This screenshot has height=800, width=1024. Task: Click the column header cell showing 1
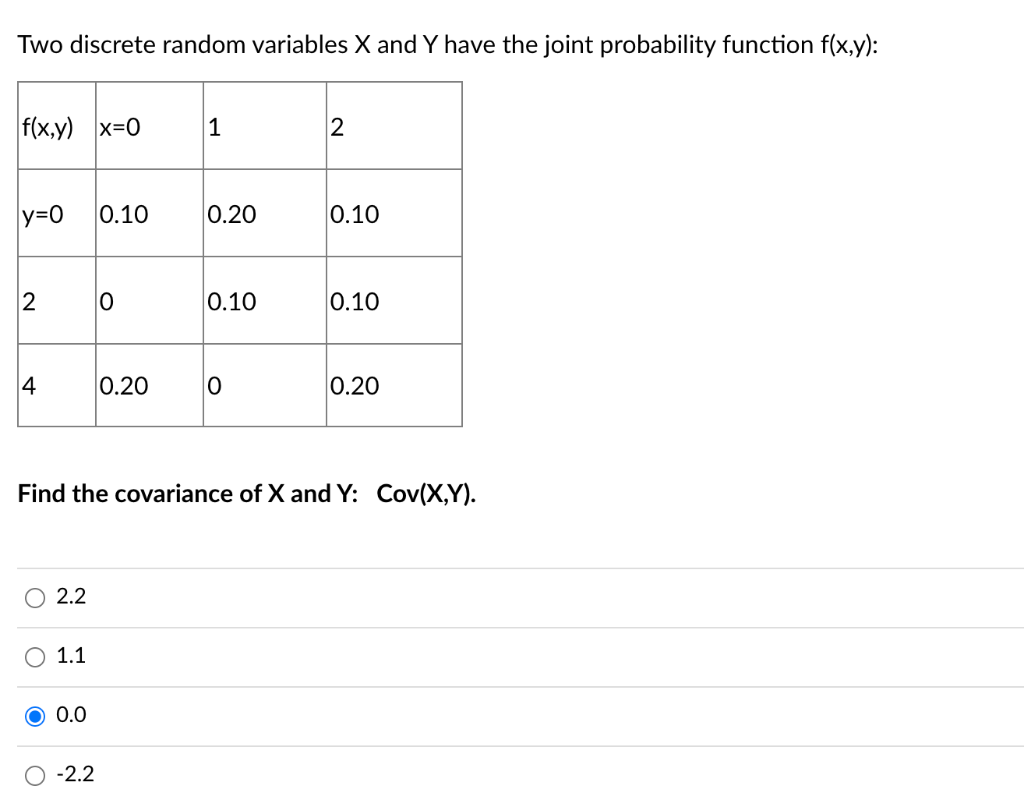tap(263, 124)
